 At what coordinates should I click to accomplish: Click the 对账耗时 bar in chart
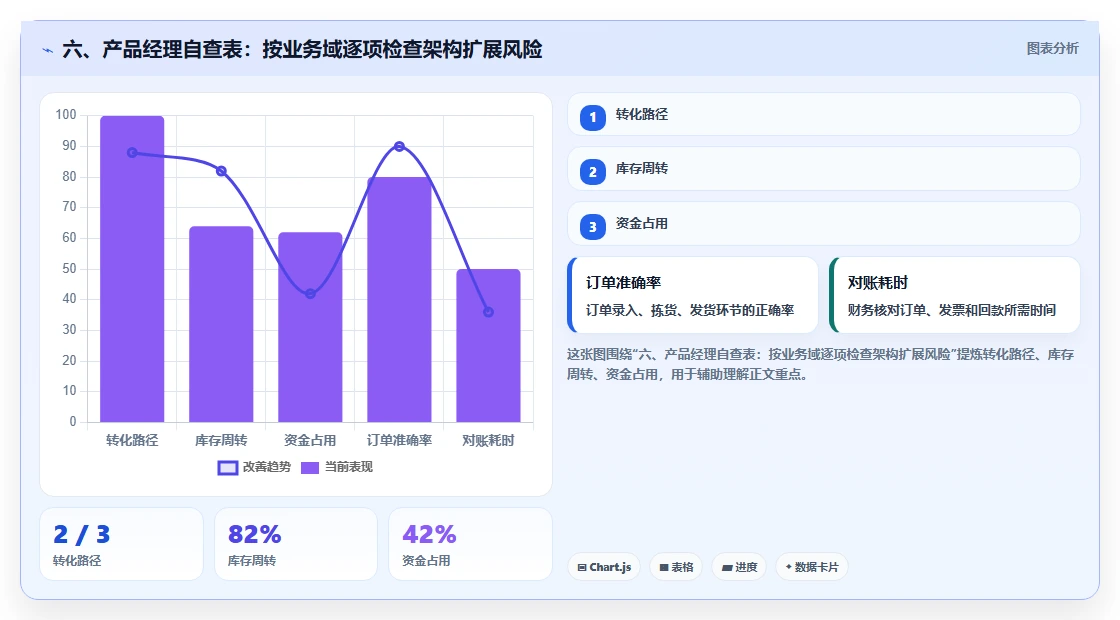pyautogui.click(x=489, y=346)
